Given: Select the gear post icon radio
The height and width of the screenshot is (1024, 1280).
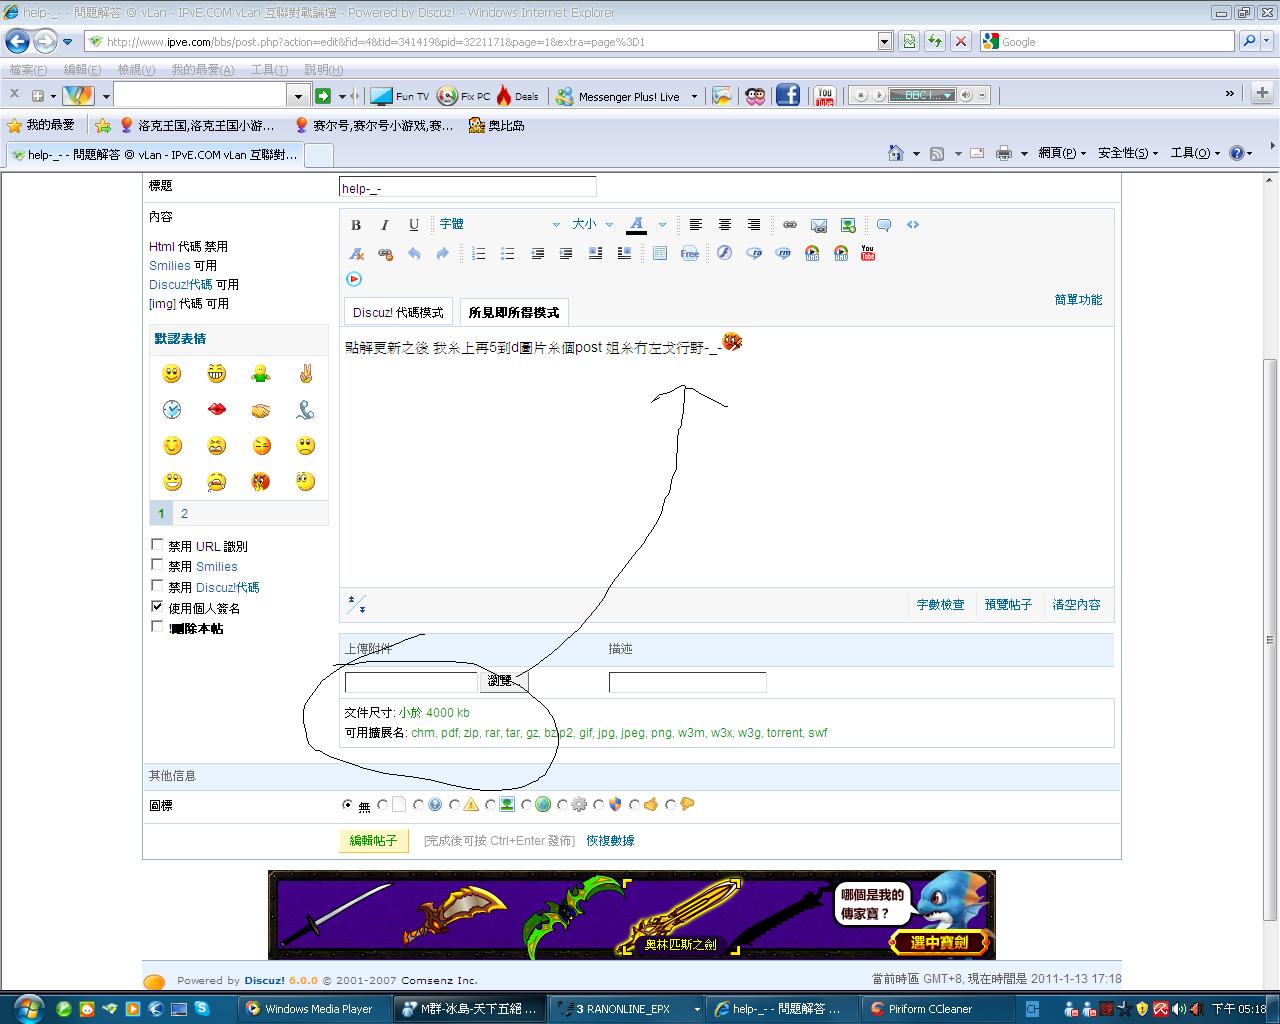Looking at the screenshot, I should (563, 805).
